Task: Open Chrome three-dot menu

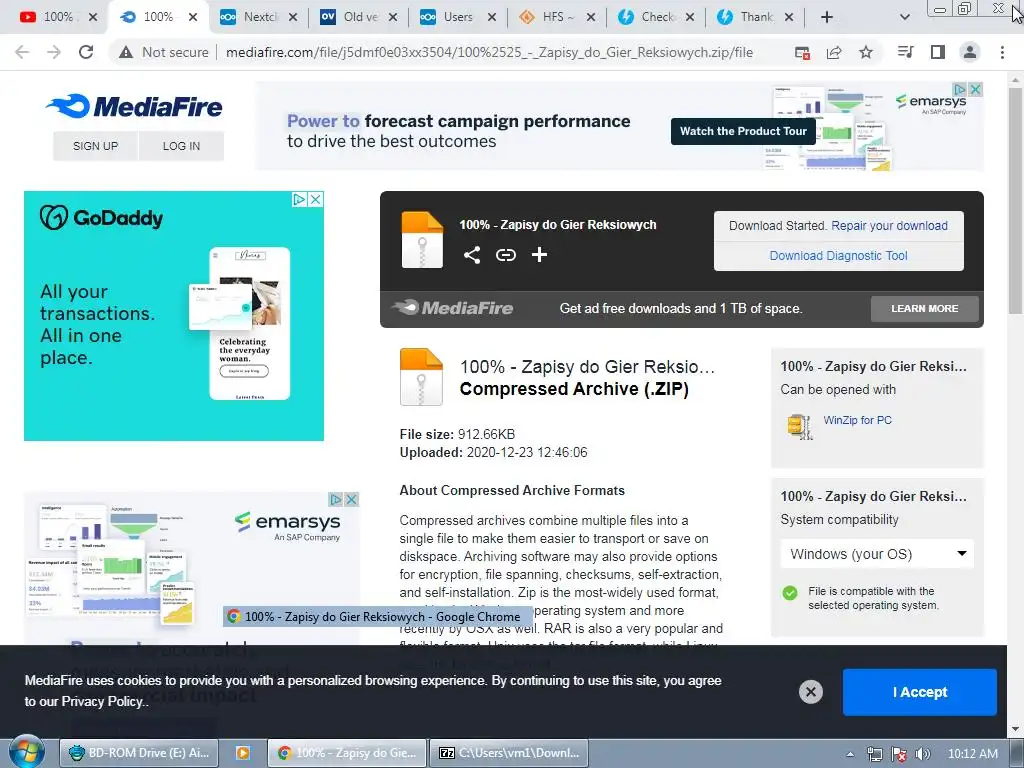Action: pos(1002,52)
